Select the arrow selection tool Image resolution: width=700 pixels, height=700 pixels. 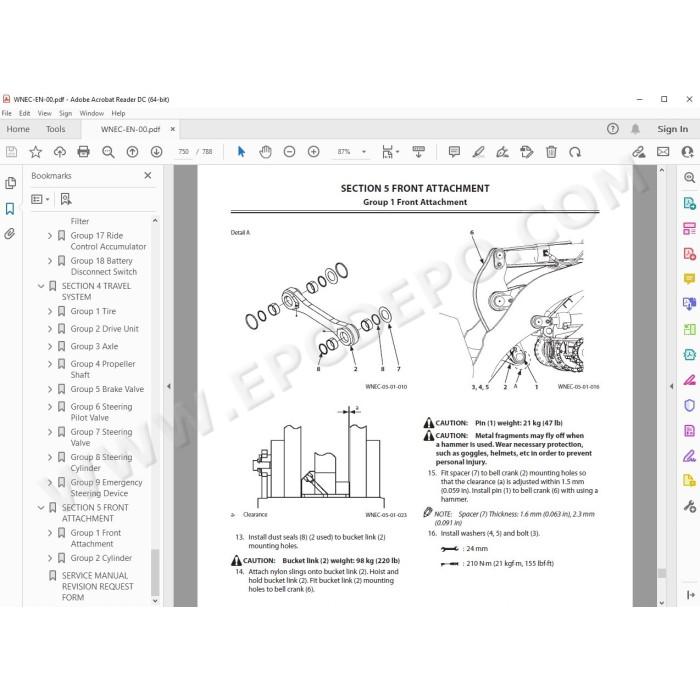(241, 152)
